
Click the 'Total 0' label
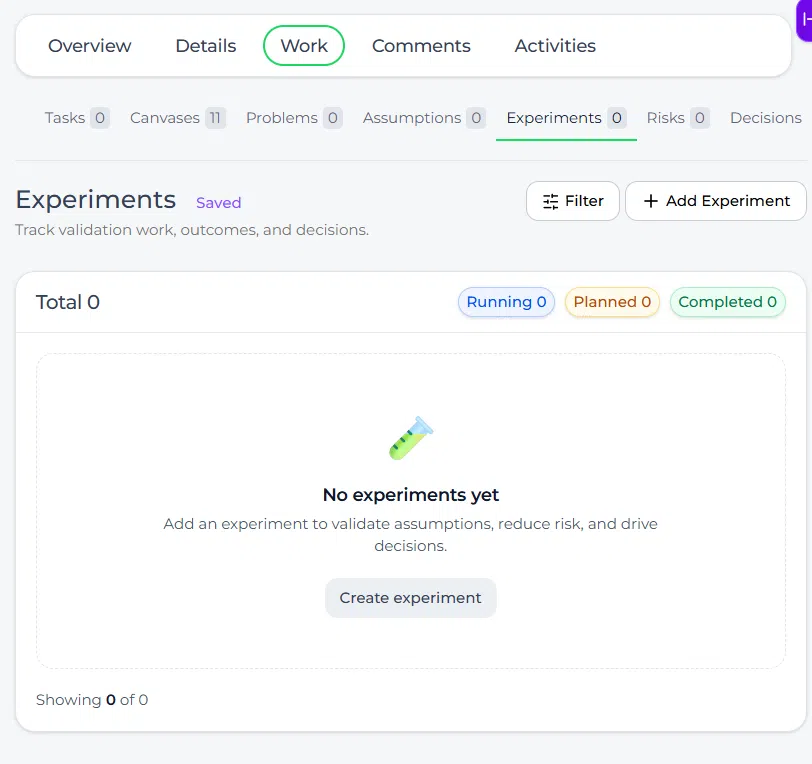(x=68, y=302)
